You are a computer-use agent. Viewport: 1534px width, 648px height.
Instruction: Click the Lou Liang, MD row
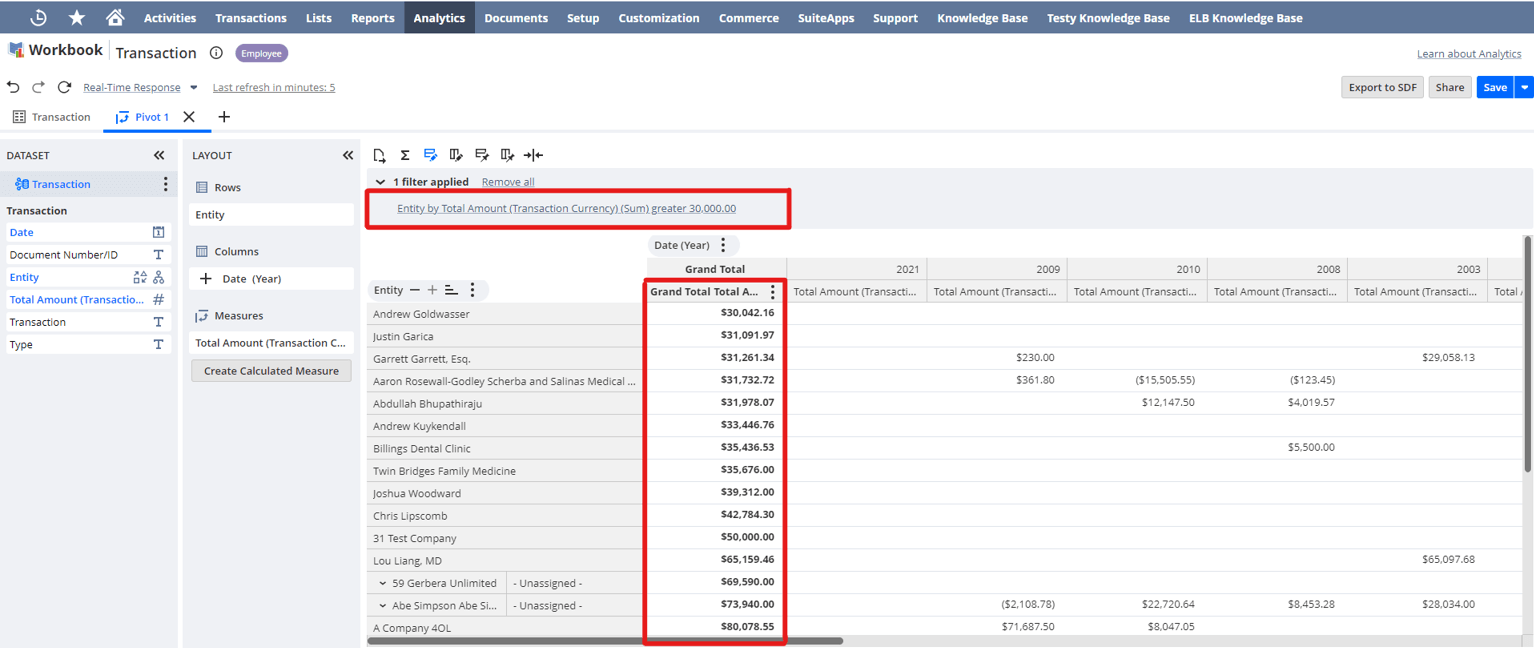[505, 561]
